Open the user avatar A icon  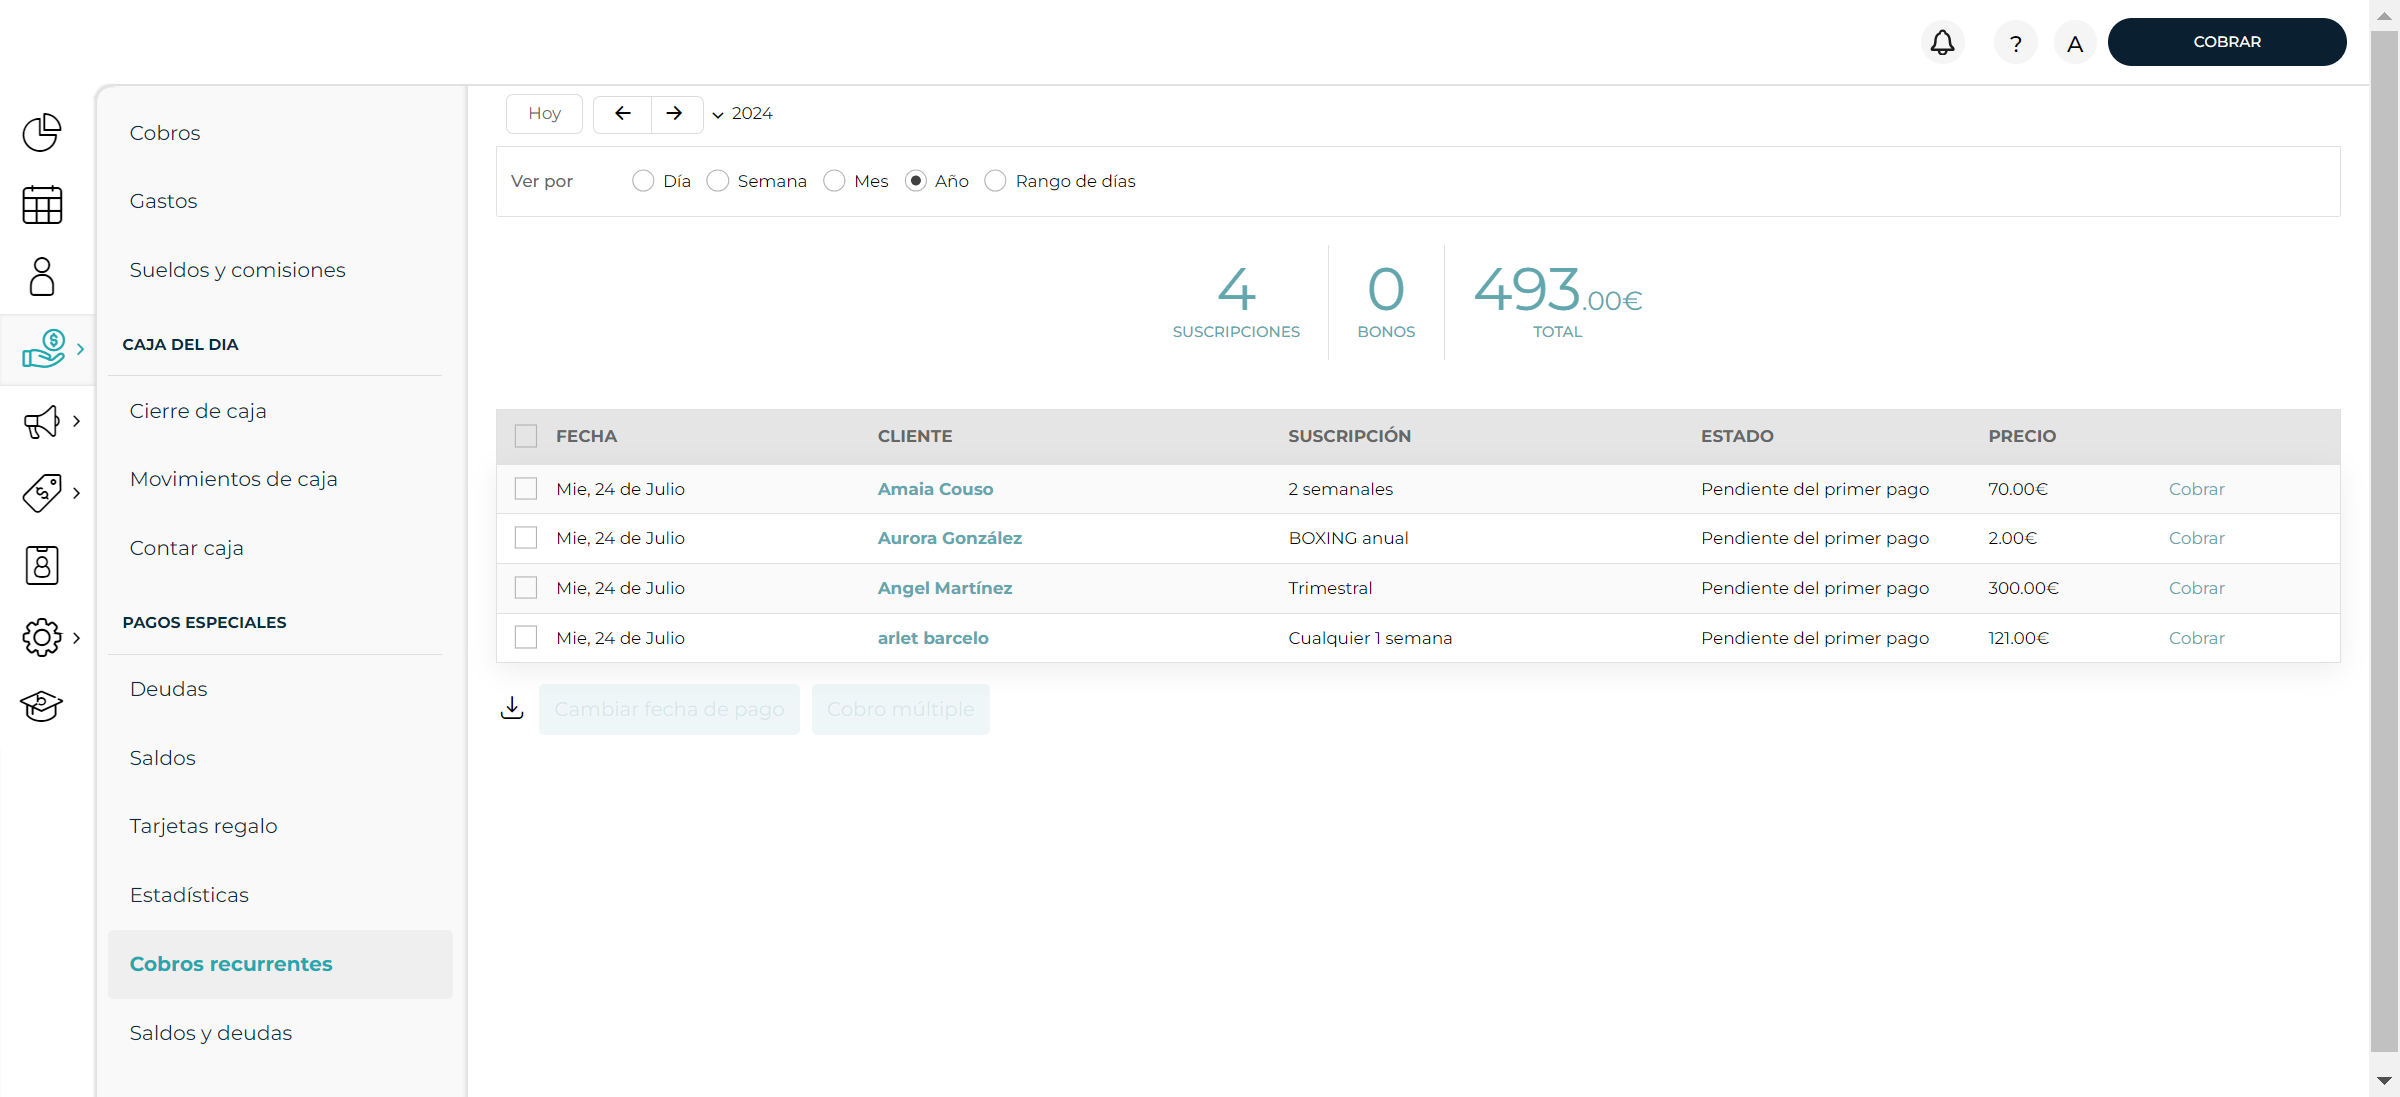point(2075,43)
